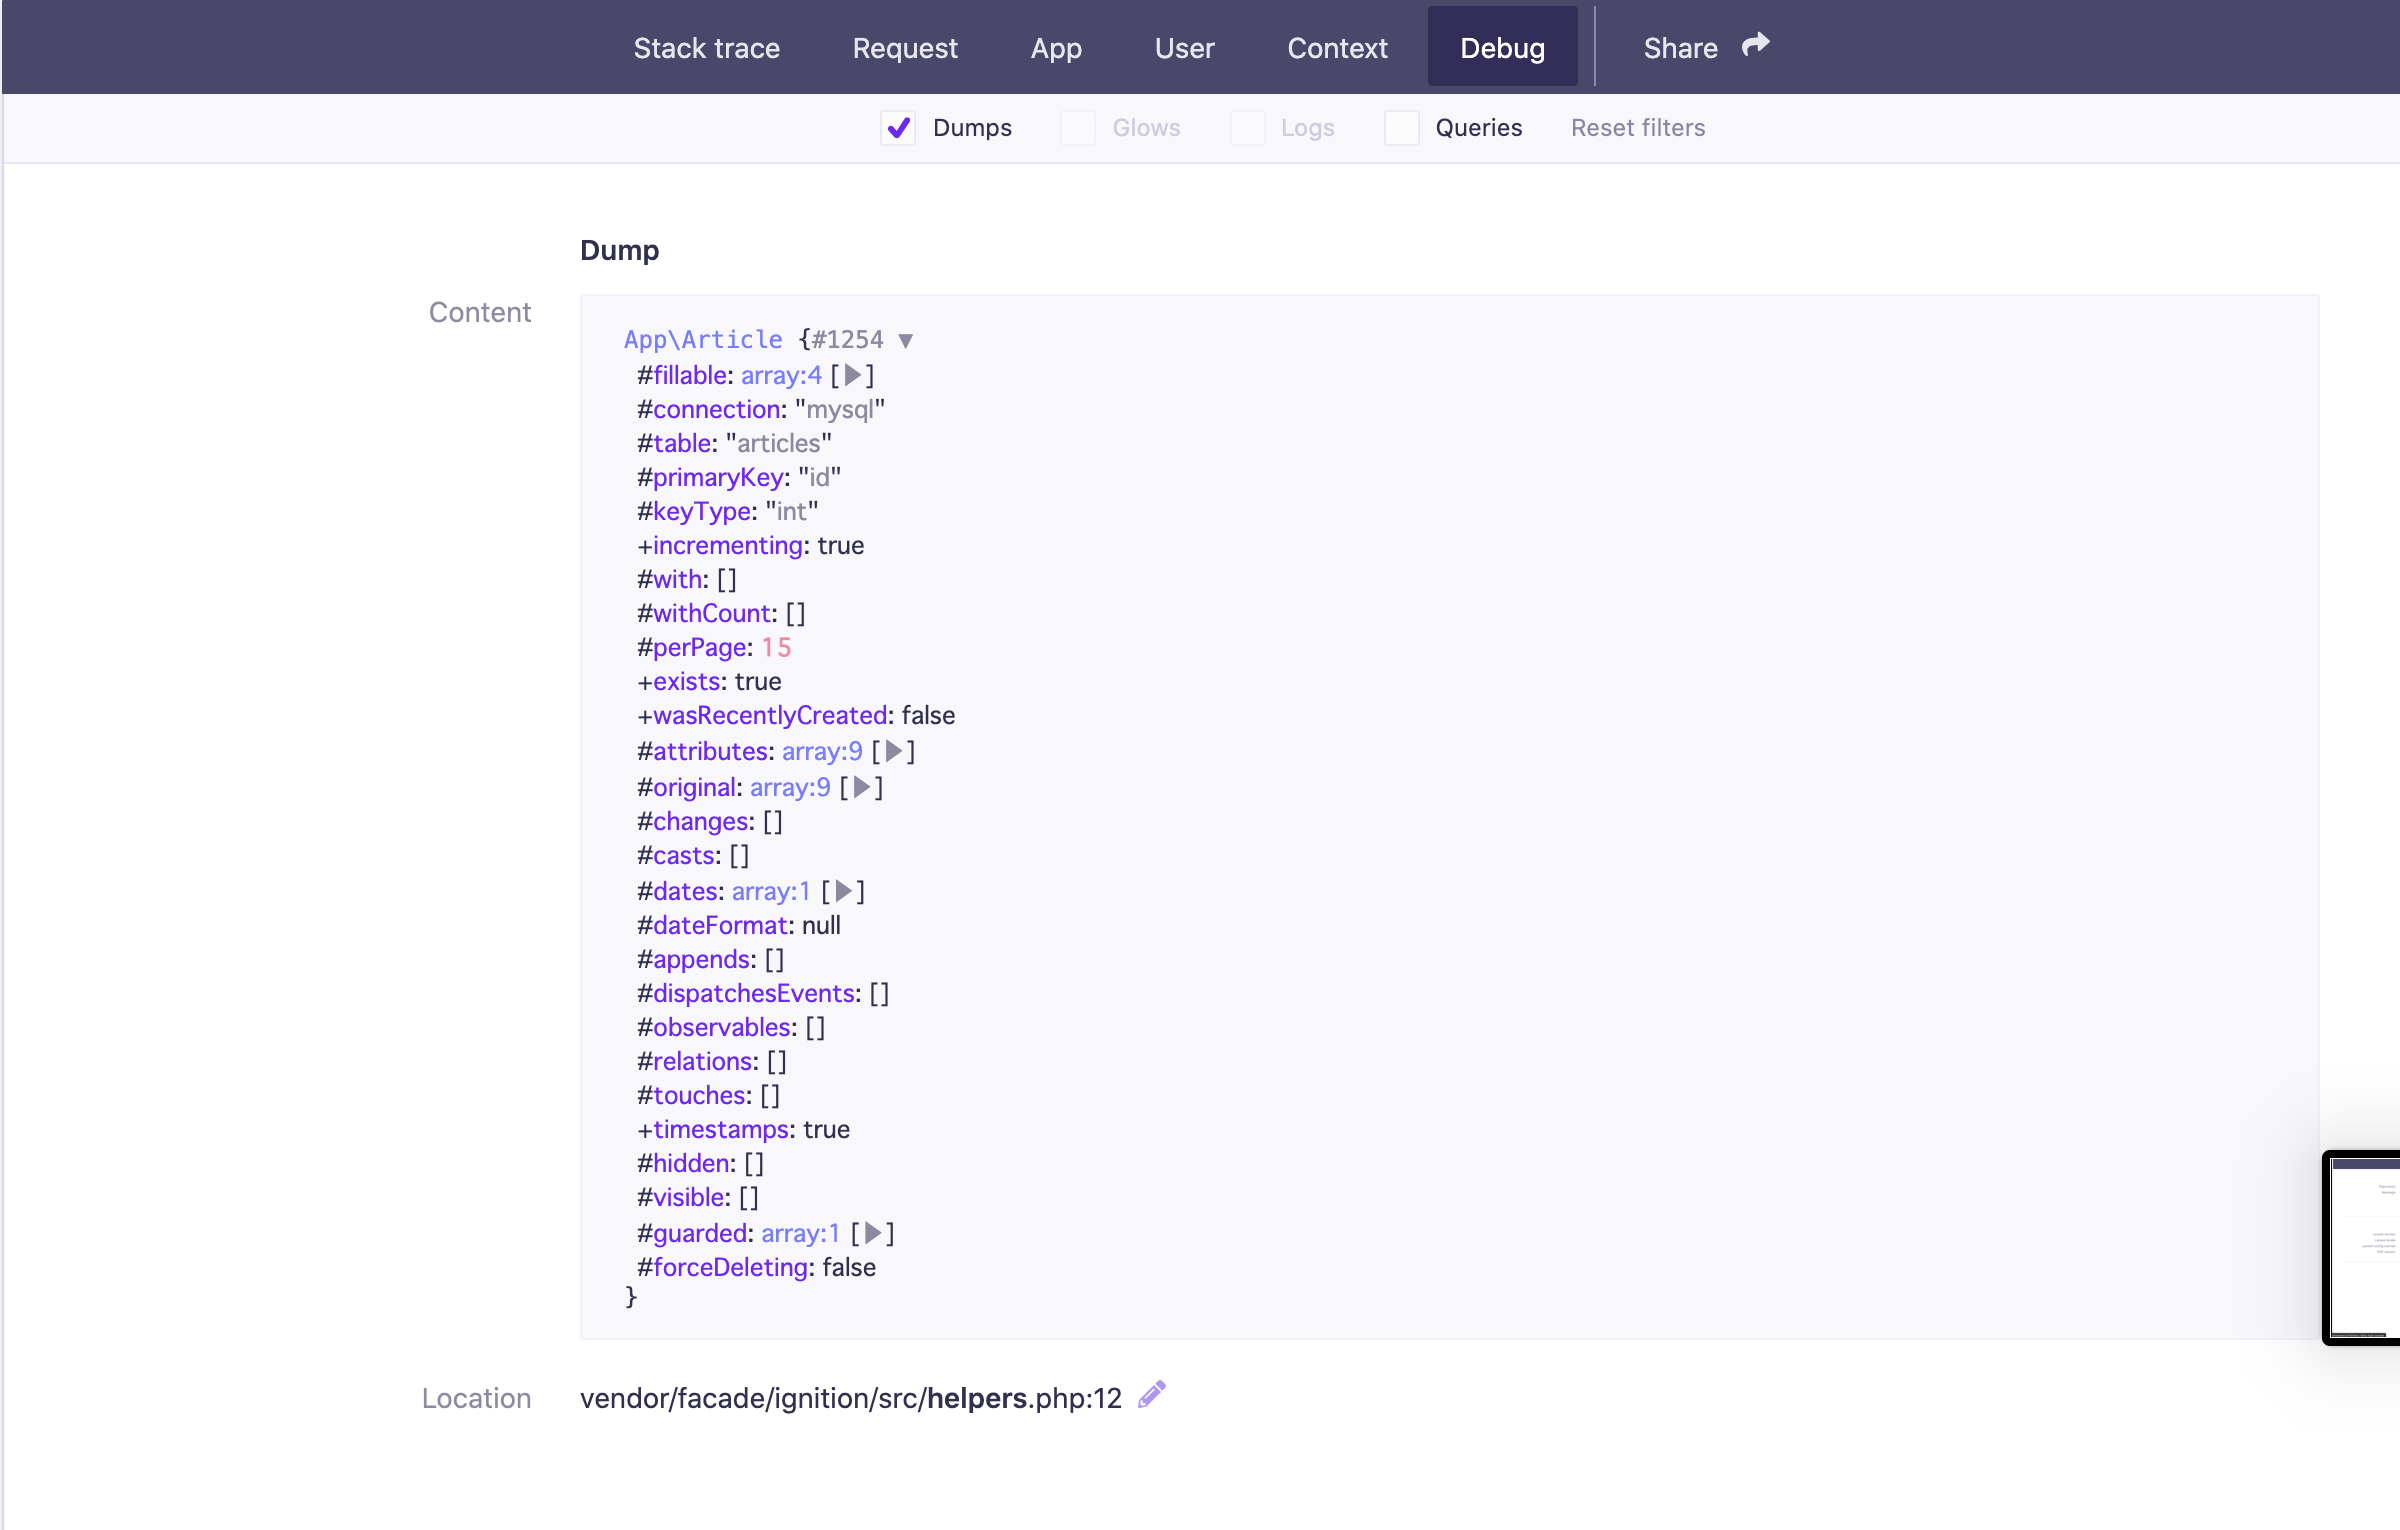This screenshot has width=2400, height=1530.
Task: Click the +wasRecentlyCreated property
Action: pyautogui.click(x=796, y=715)
